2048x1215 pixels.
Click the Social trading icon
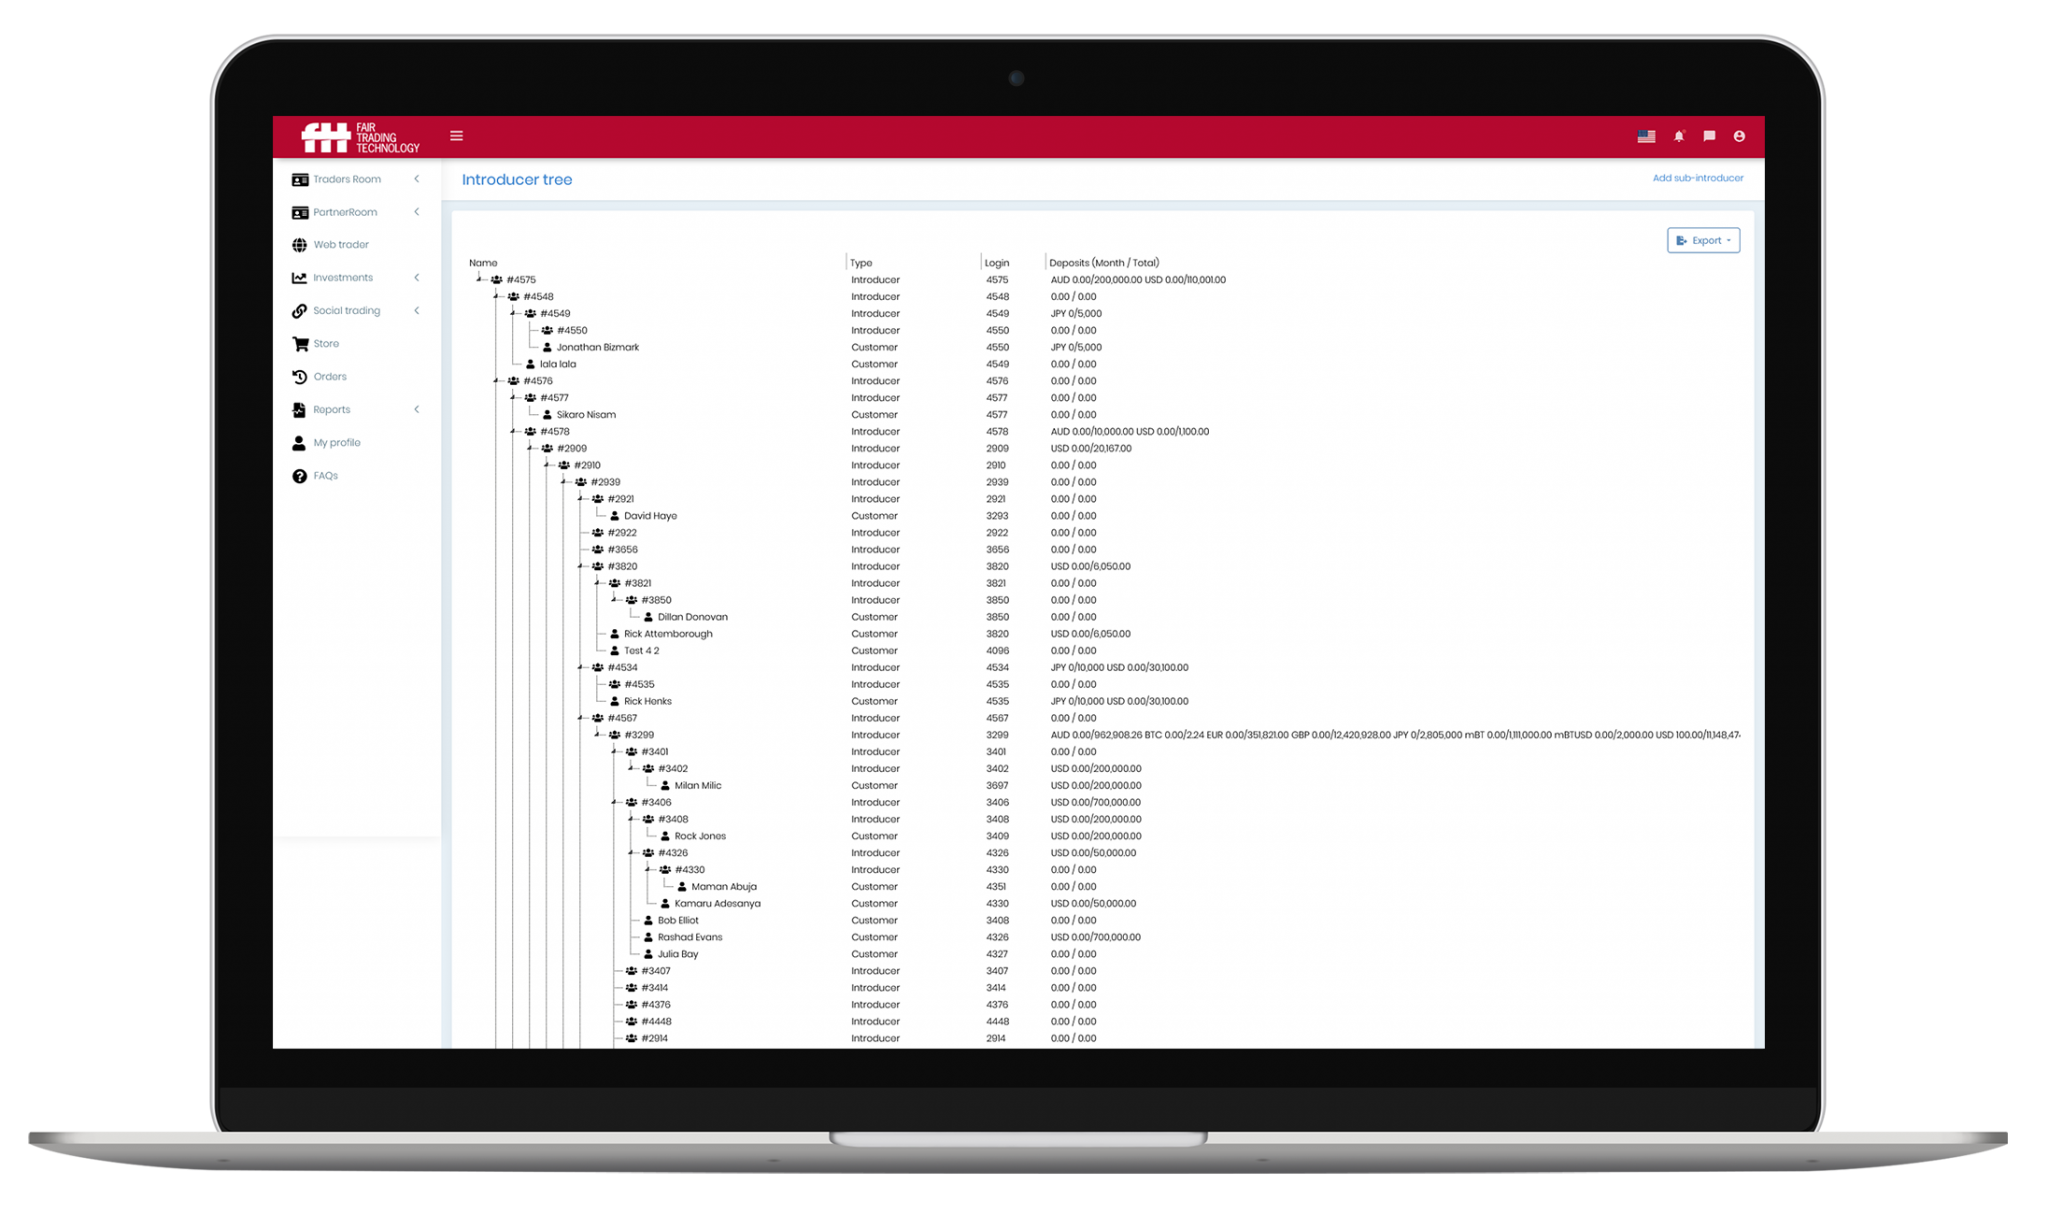click(x=299, y=310)
